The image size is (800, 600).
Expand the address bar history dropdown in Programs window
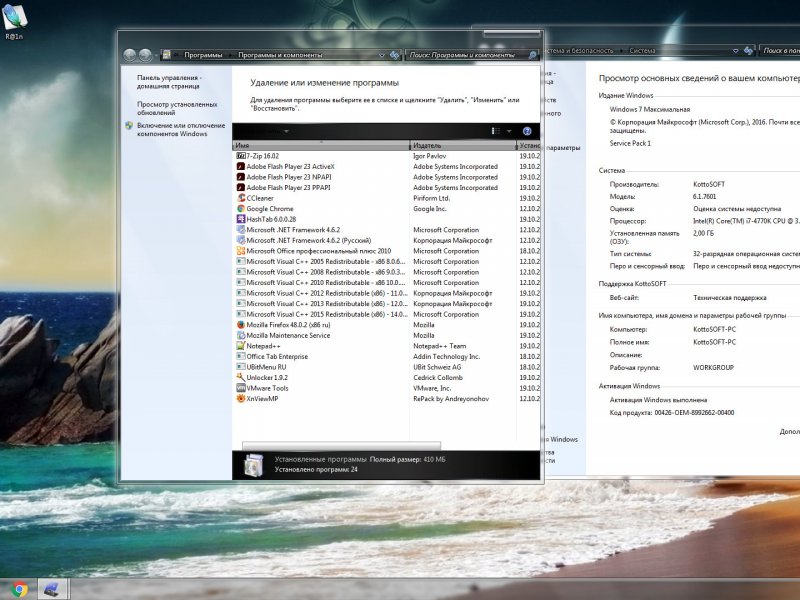pyautogui.click(x=381, y=55)
